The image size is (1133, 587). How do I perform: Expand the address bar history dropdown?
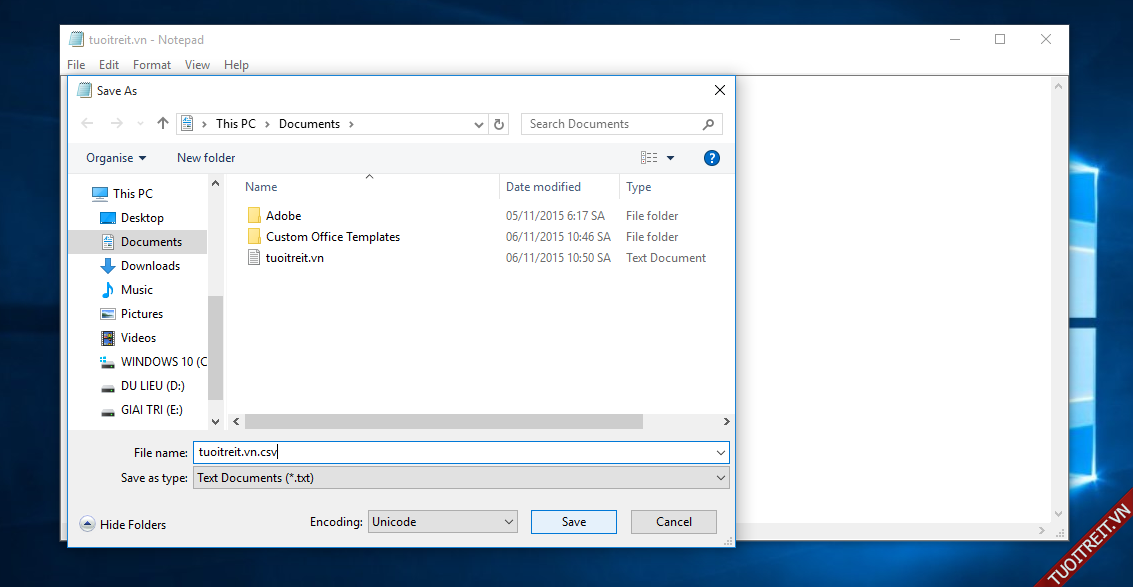(x=479, y=124)
